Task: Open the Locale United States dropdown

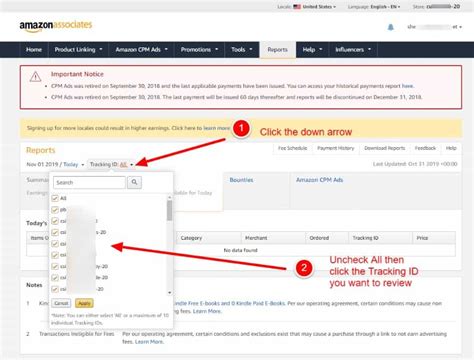Action: [307, 7]
